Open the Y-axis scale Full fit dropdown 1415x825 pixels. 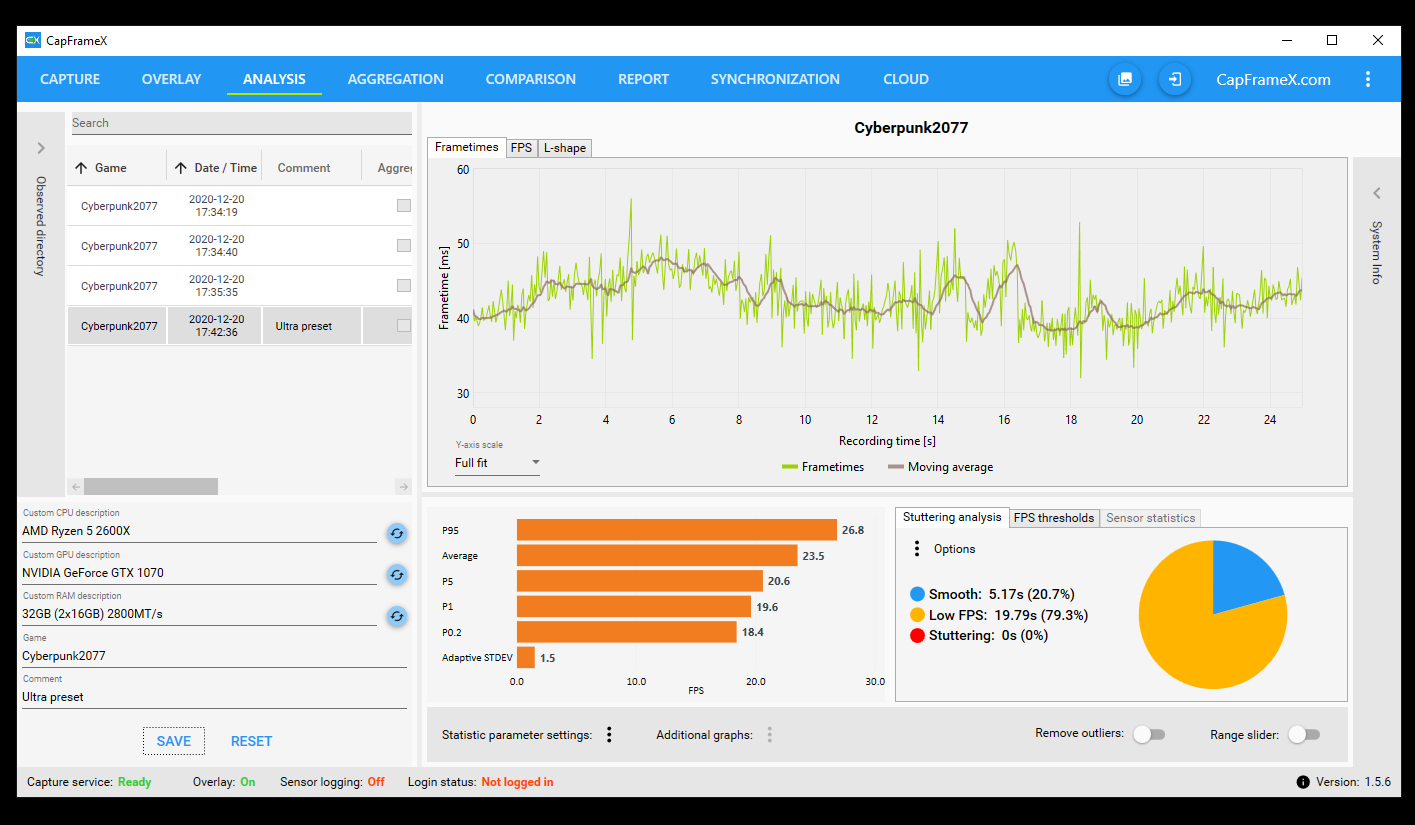coord(497,463)
